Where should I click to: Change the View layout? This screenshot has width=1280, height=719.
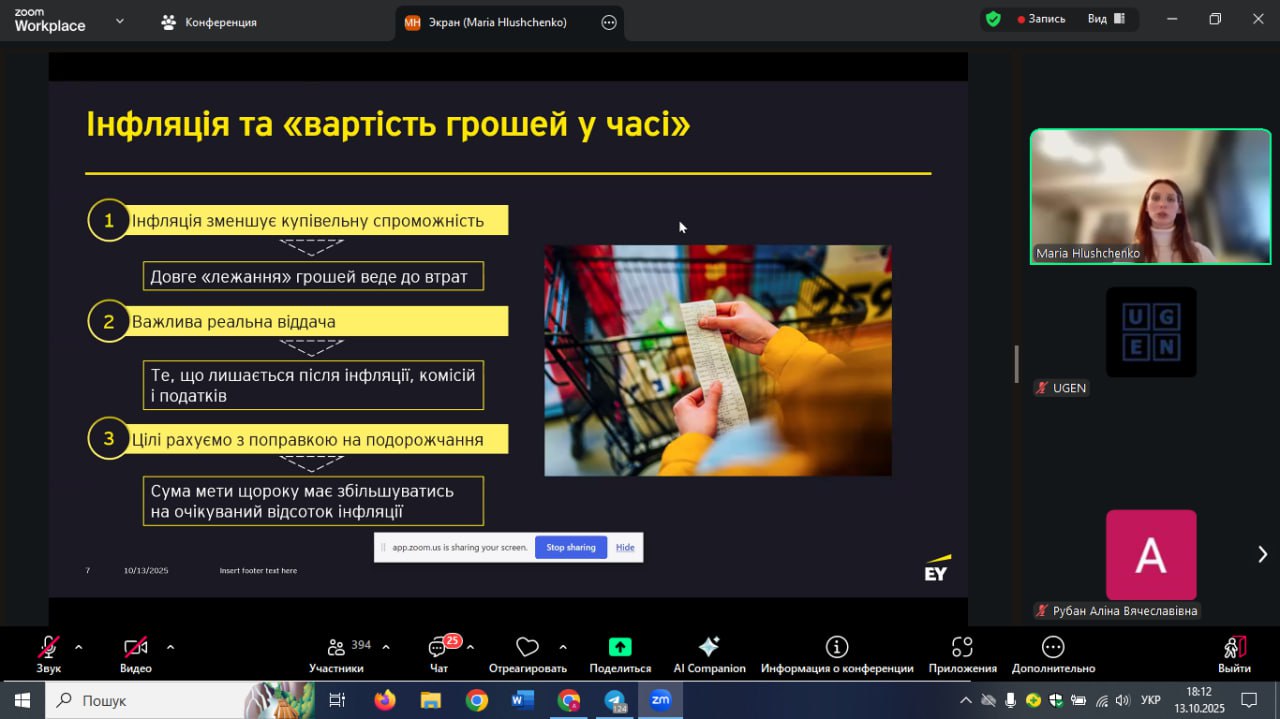(x=1106, y=19)
